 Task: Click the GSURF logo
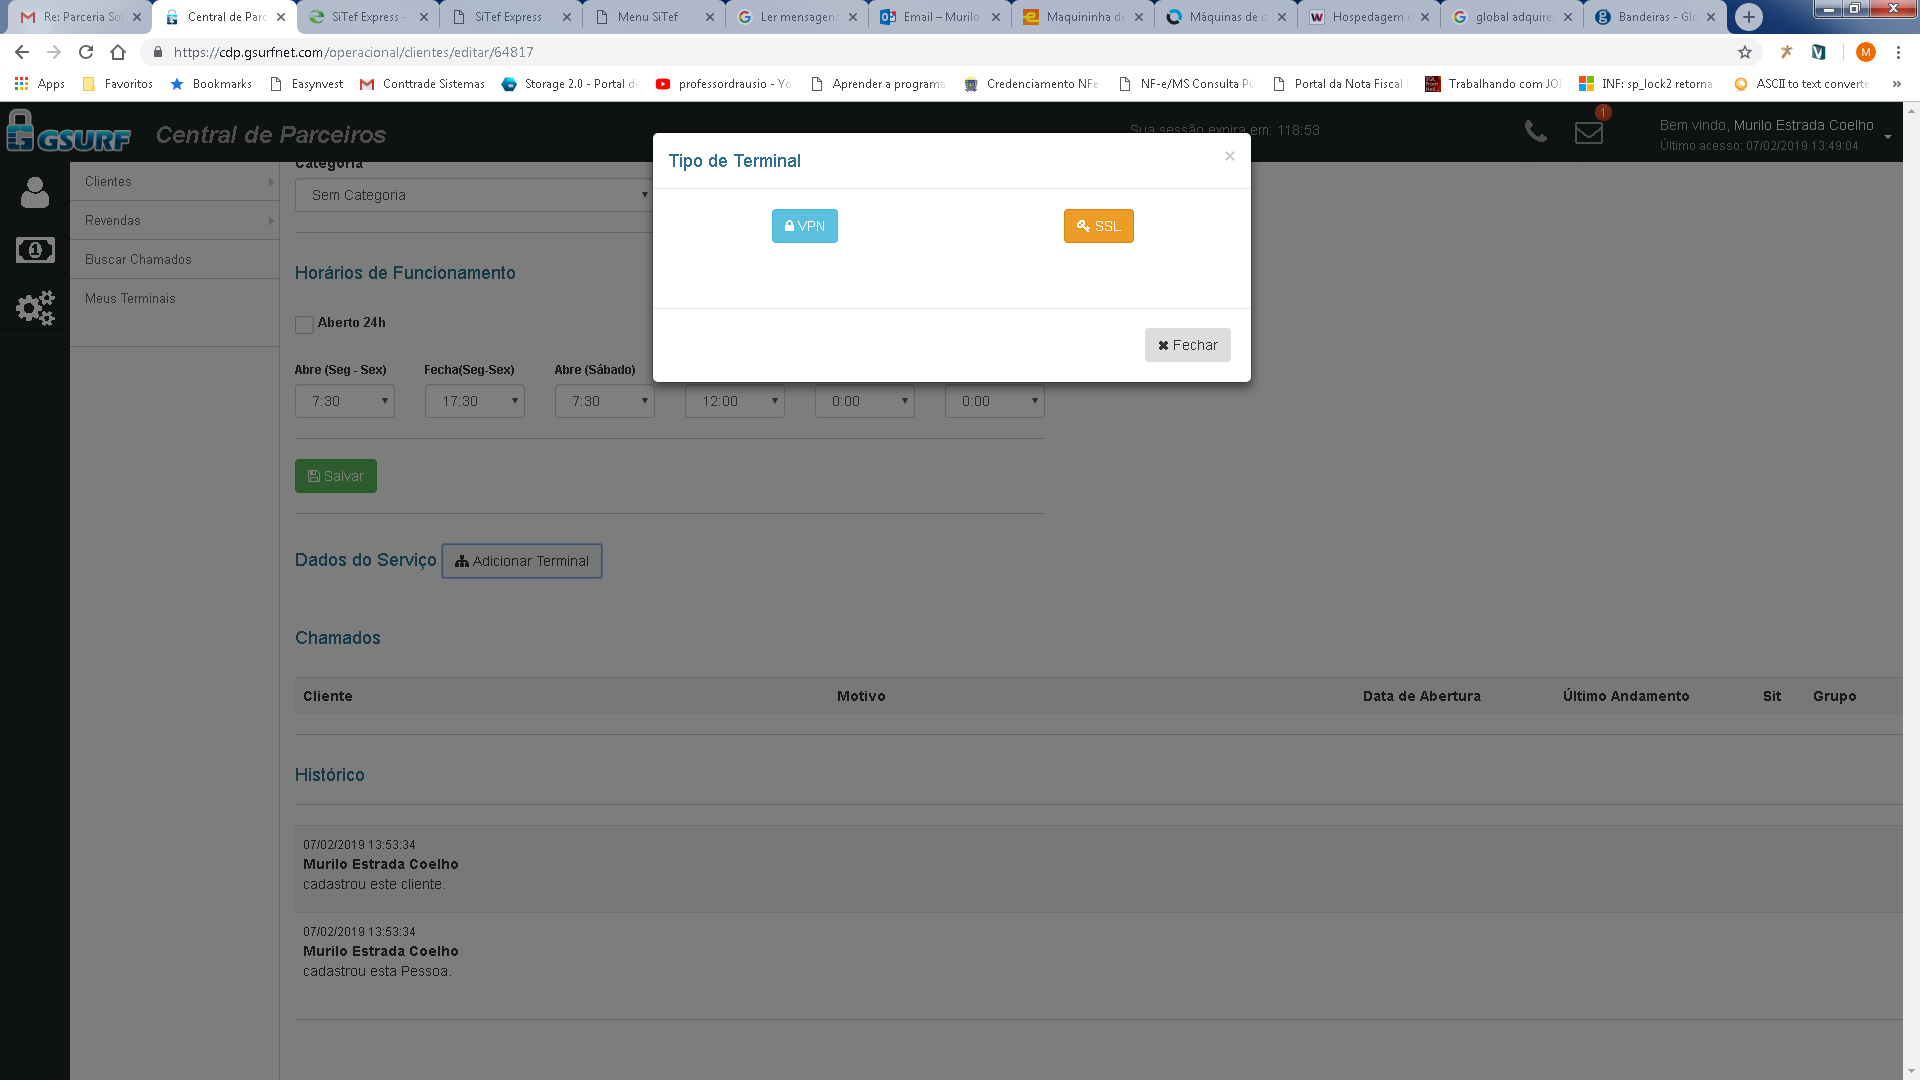point(68,133)
